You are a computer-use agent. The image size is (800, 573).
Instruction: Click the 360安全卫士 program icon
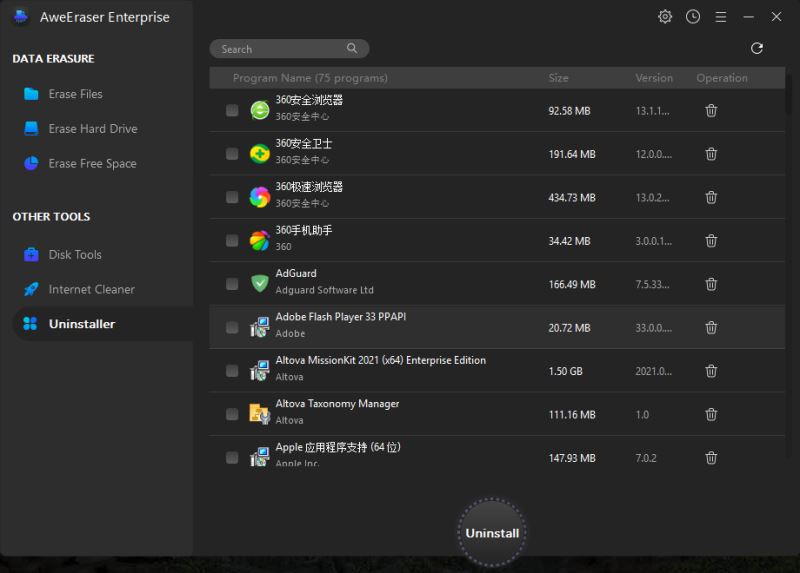260,154
